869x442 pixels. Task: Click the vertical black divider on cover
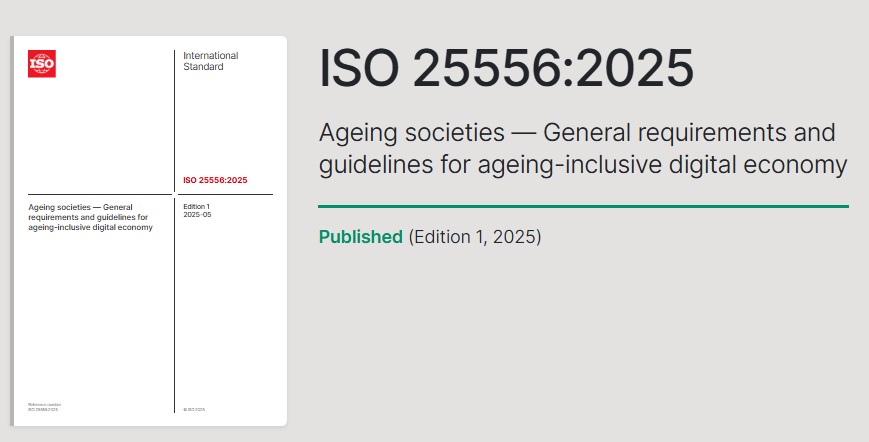(175, 231)
